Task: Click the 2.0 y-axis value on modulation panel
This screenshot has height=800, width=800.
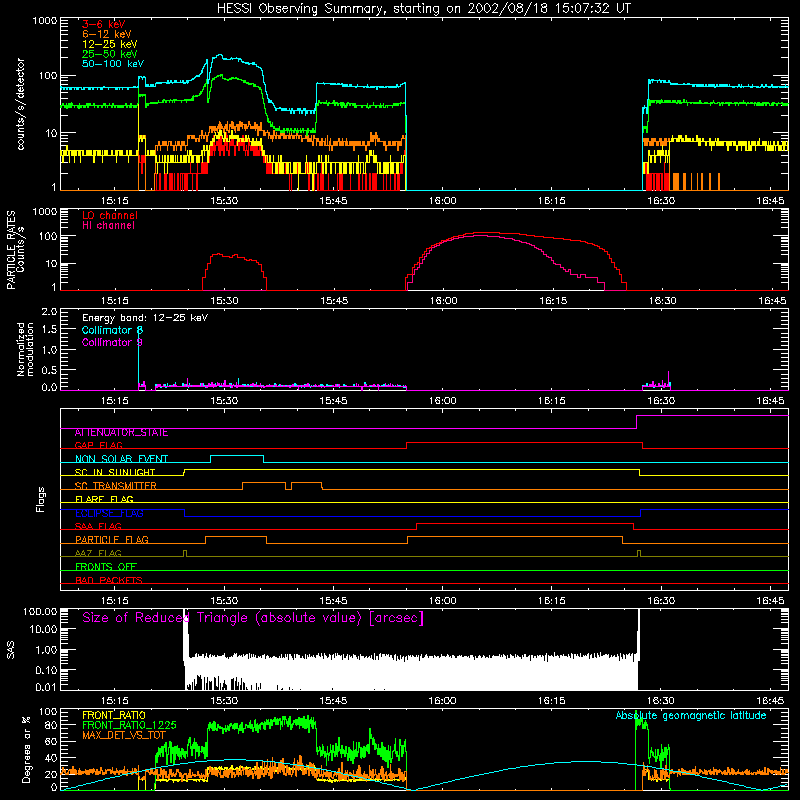Action: point(49,312)
